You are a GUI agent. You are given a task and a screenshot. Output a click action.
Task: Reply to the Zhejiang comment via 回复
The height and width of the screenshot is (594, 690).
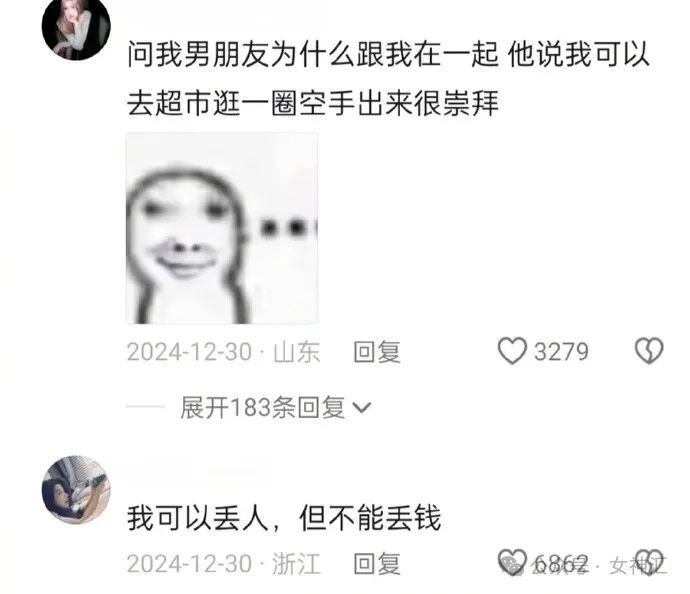coord(377,564)
